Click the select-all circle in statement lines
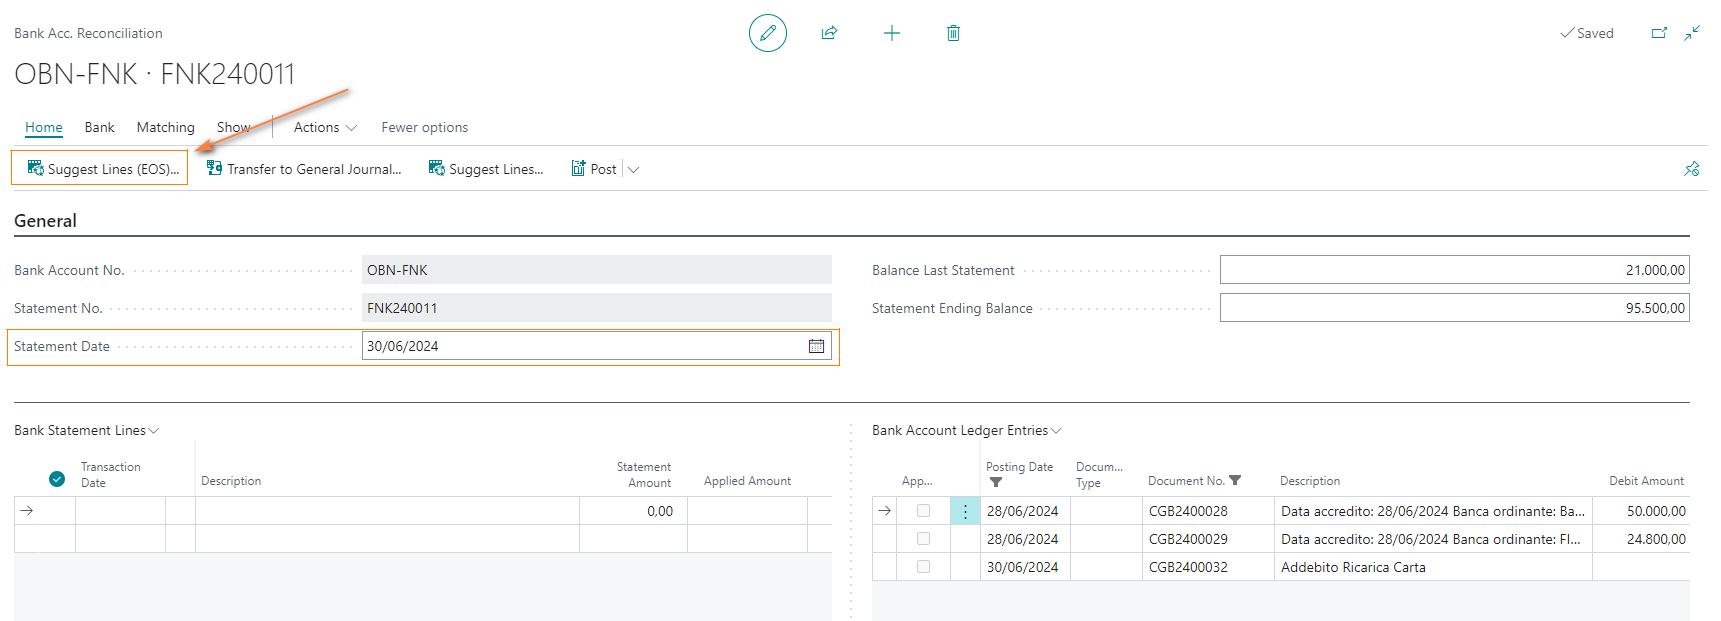This screenshot has width=1721, height=621. [57, 479]
